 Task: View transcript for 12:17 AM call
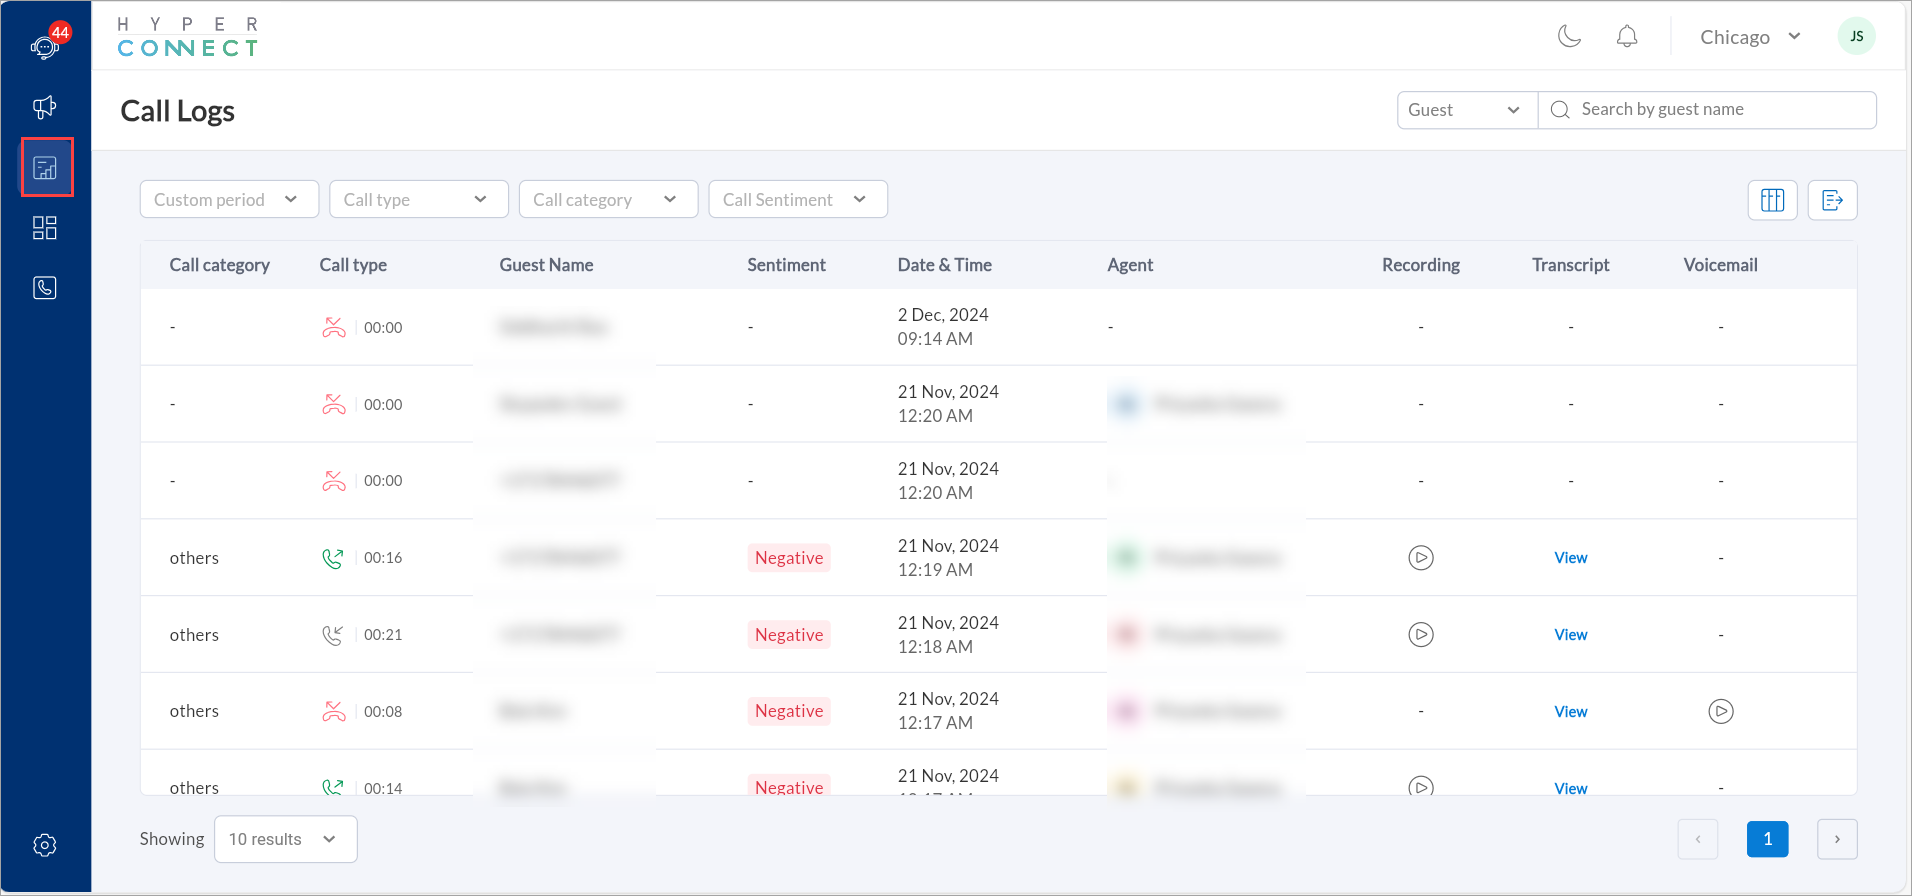click(1570, 712)
